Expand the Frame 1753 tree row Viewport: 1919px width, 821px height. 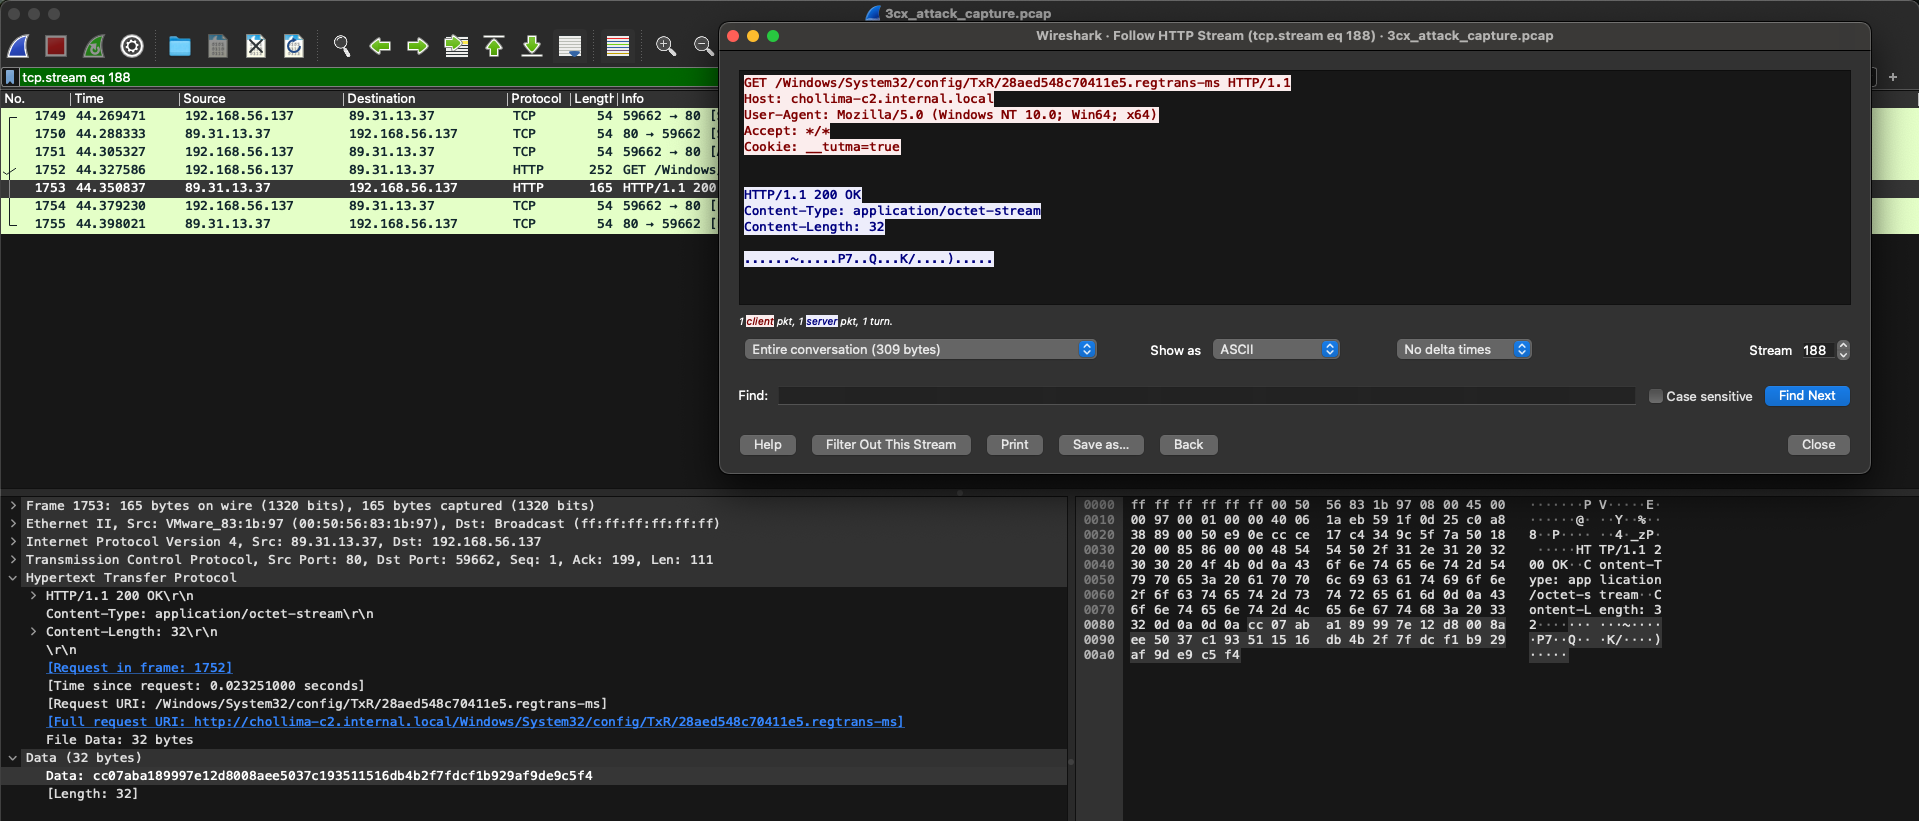(x=13, y=506)
